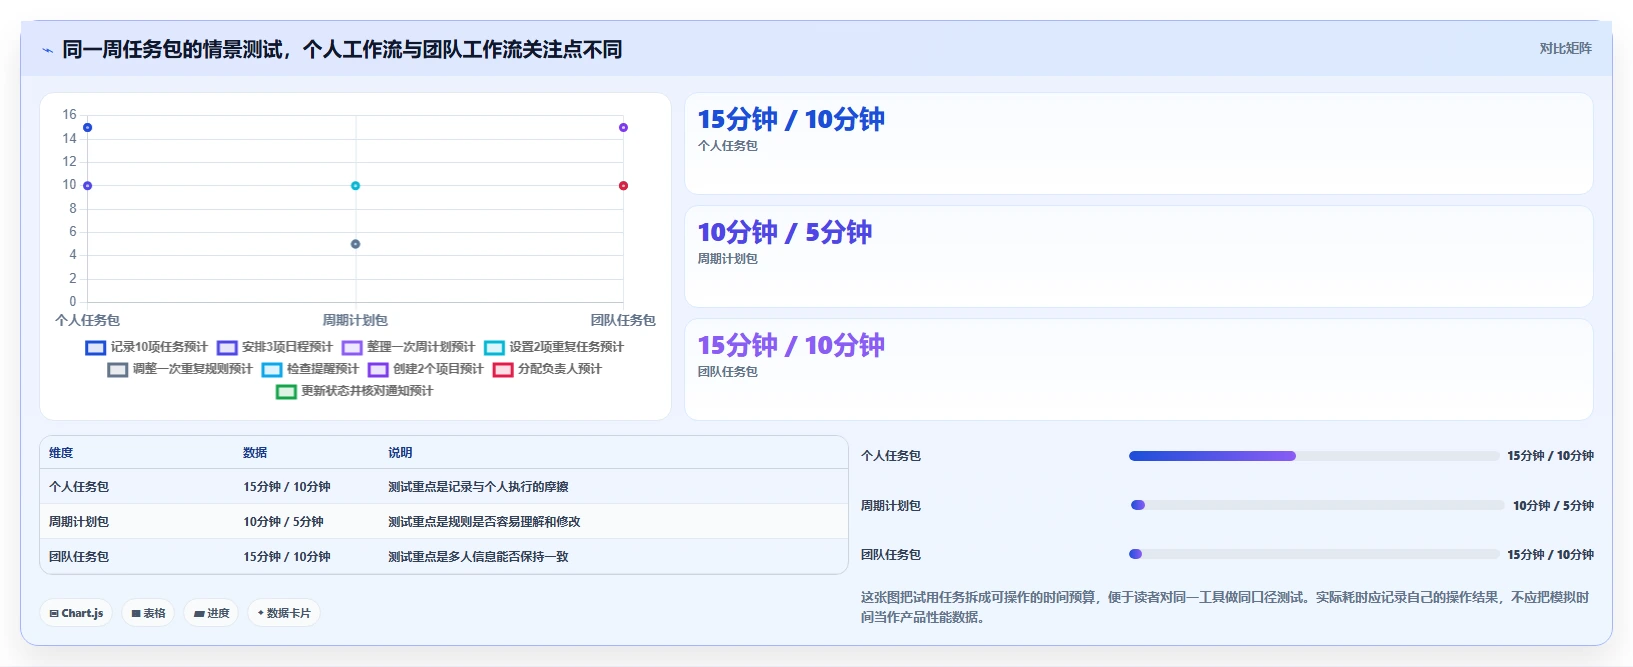Open the 周期计划包 data card showing 10分钟 / 5分钟
Image resolution: width=1633 pixels, height=667 pixels.
coord(1138,257)
